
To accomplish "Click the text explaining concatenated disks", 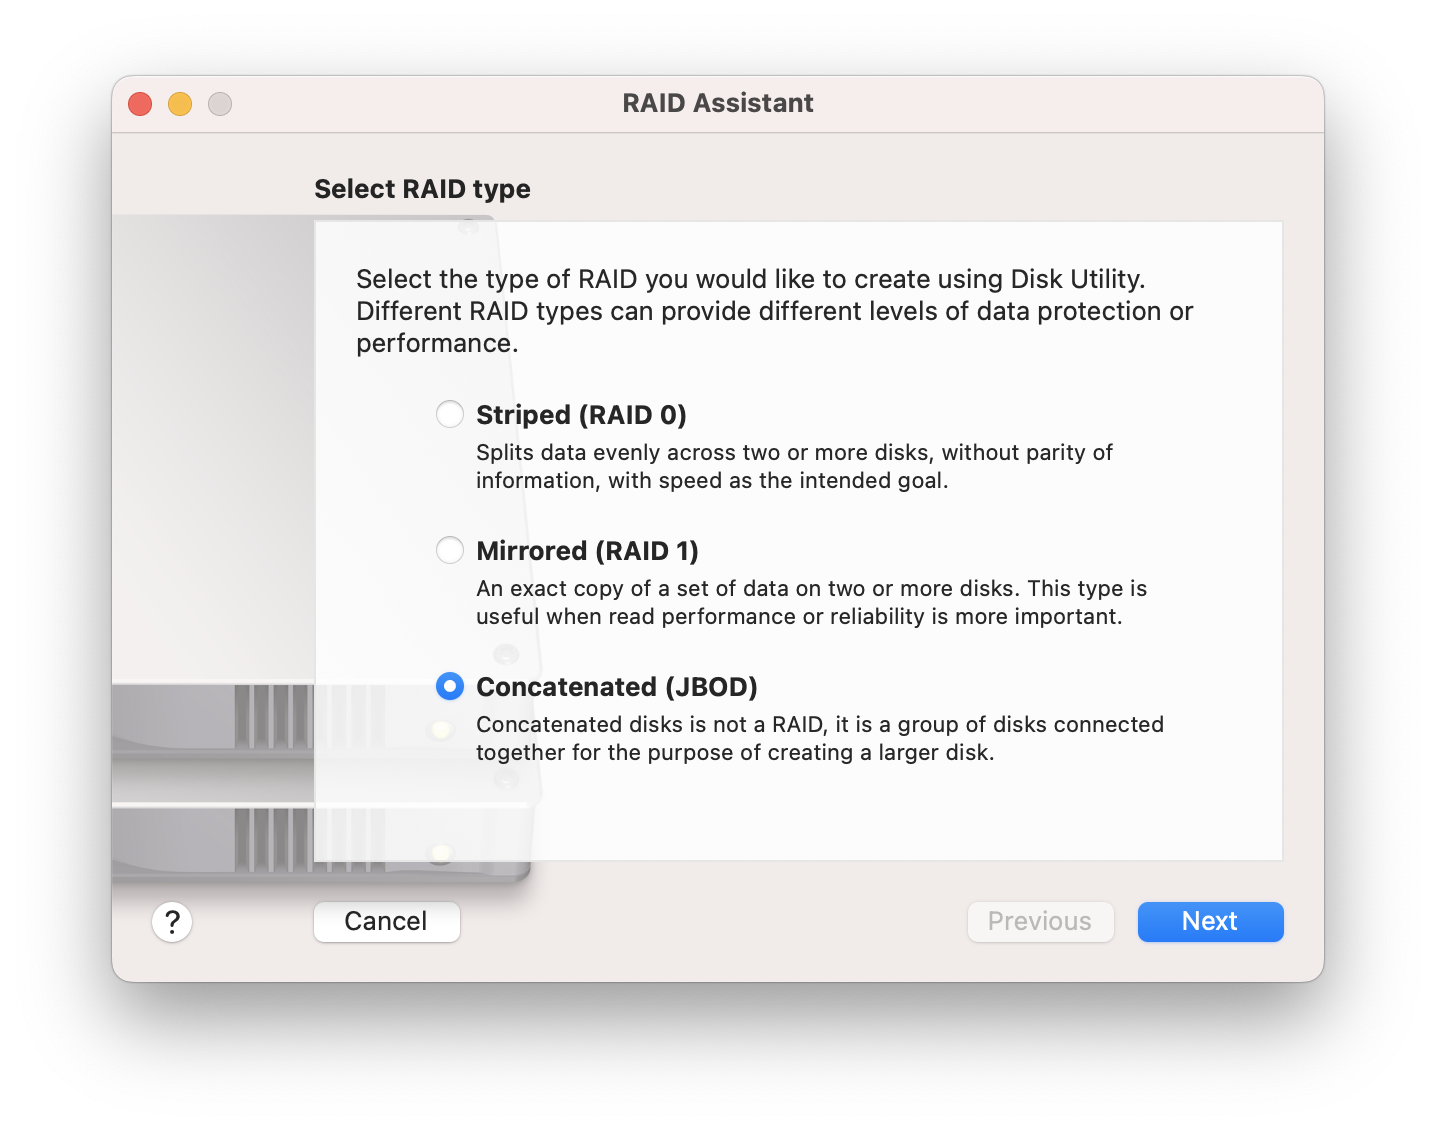I will 820,738.
